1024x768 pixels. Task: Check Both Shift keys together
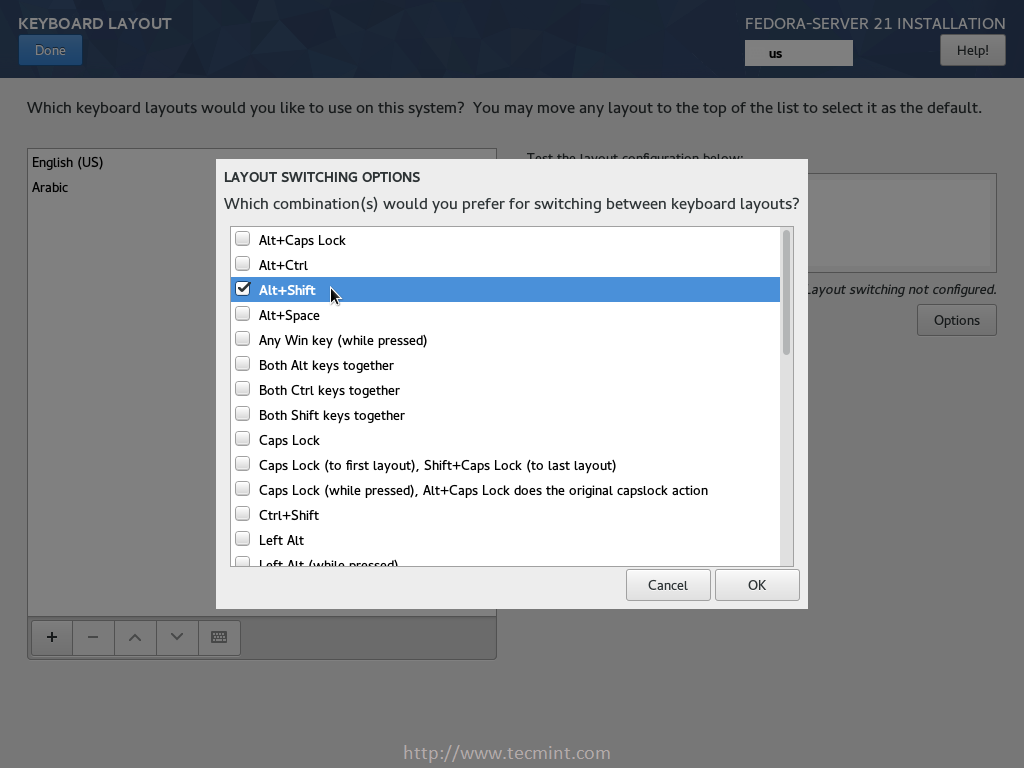pyautogui.click(x=242, y=414)
